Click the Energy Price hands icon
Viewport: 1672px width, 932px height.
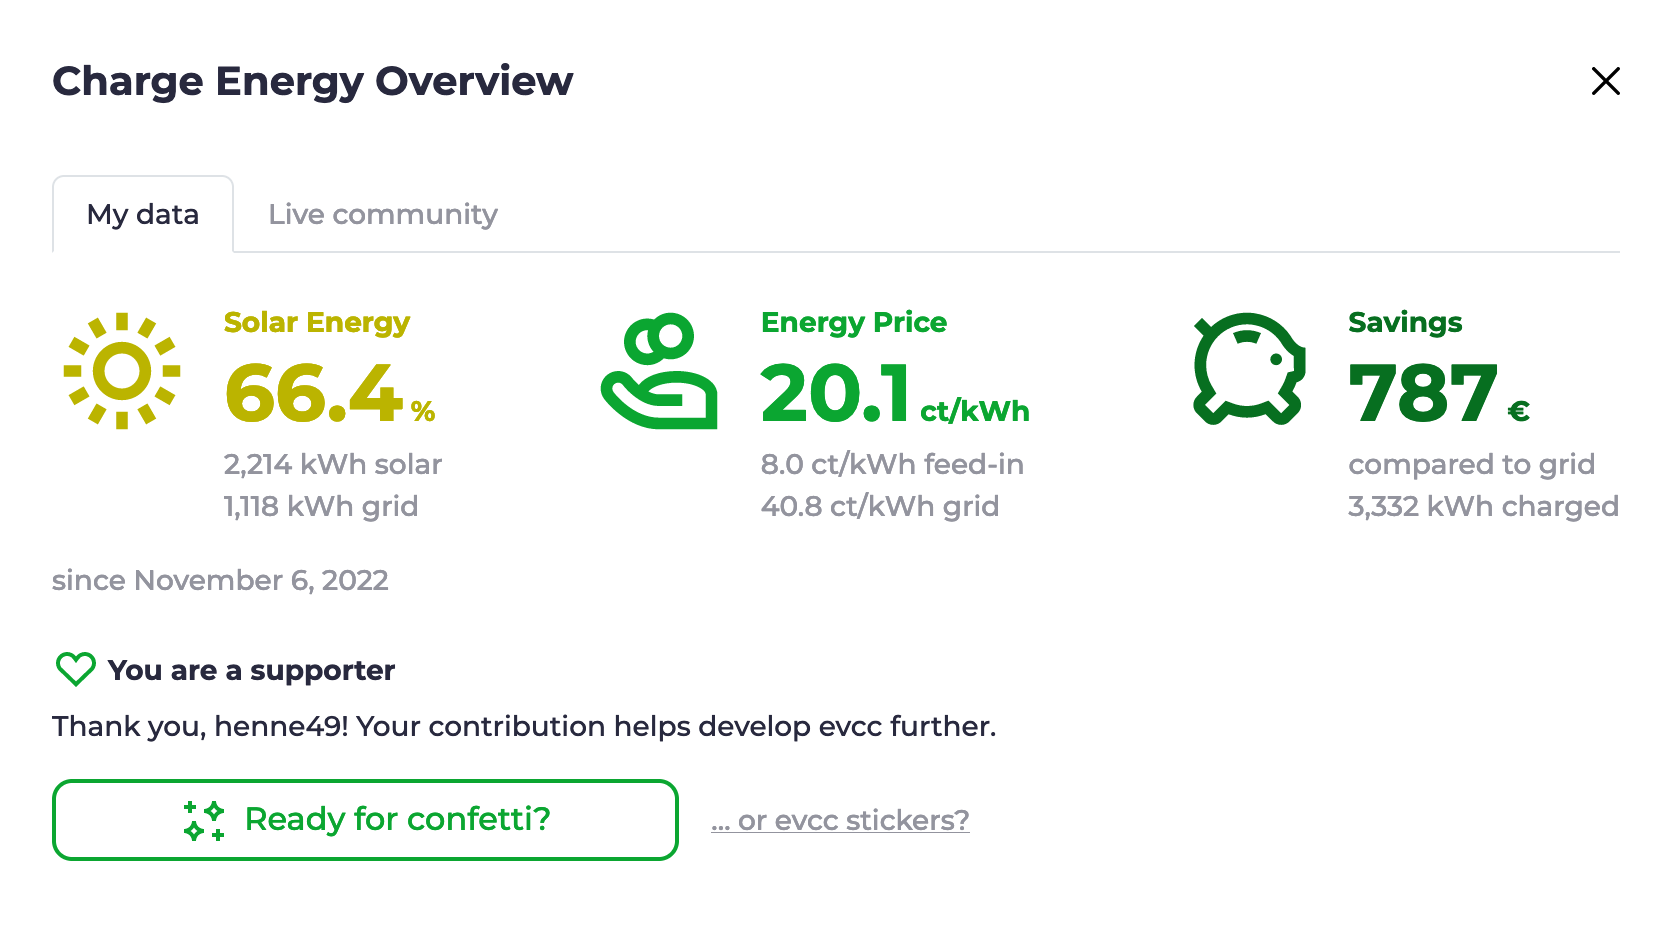pyautogui.click(x=658, y=370)
